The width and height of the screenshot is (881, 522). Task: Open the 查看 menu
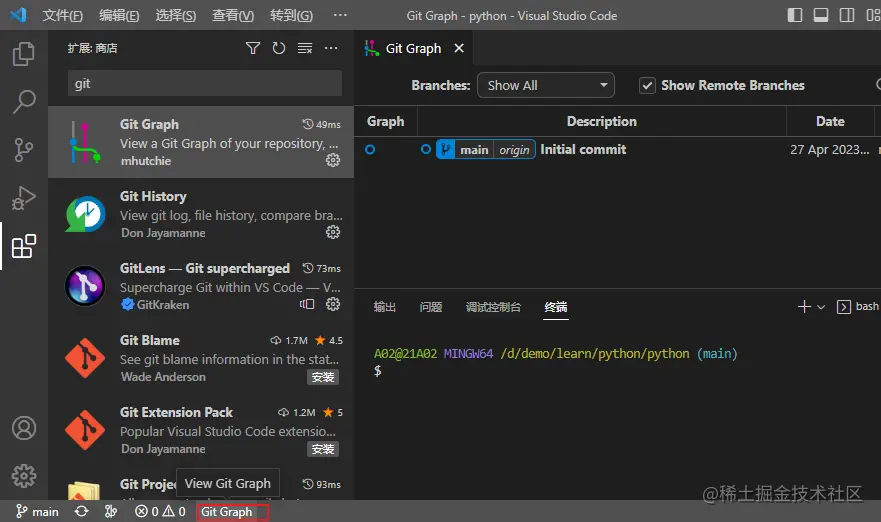(233, 15)
